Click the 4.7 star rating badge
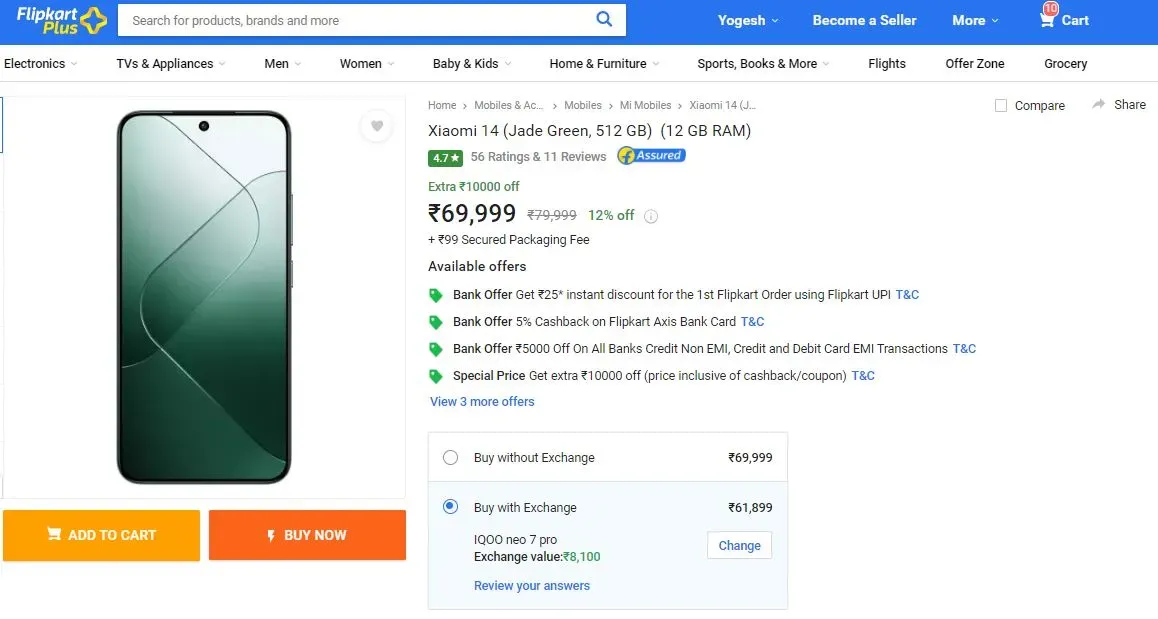The height and width of the screenshot is (619, 1158). 445,157
